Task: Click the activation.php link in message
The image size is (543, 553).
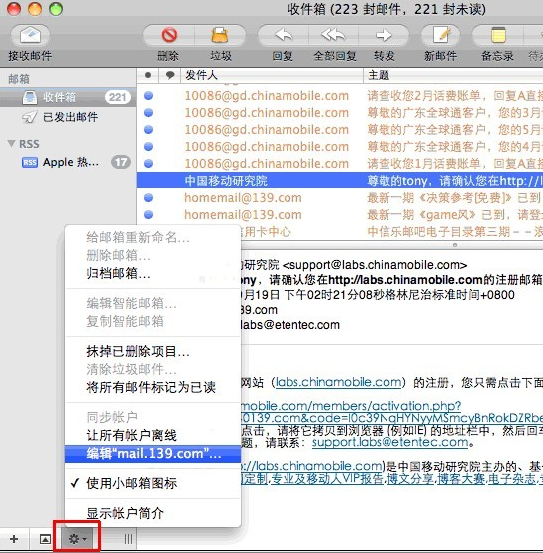Action: pyautogui.click(x=351, y=406)
